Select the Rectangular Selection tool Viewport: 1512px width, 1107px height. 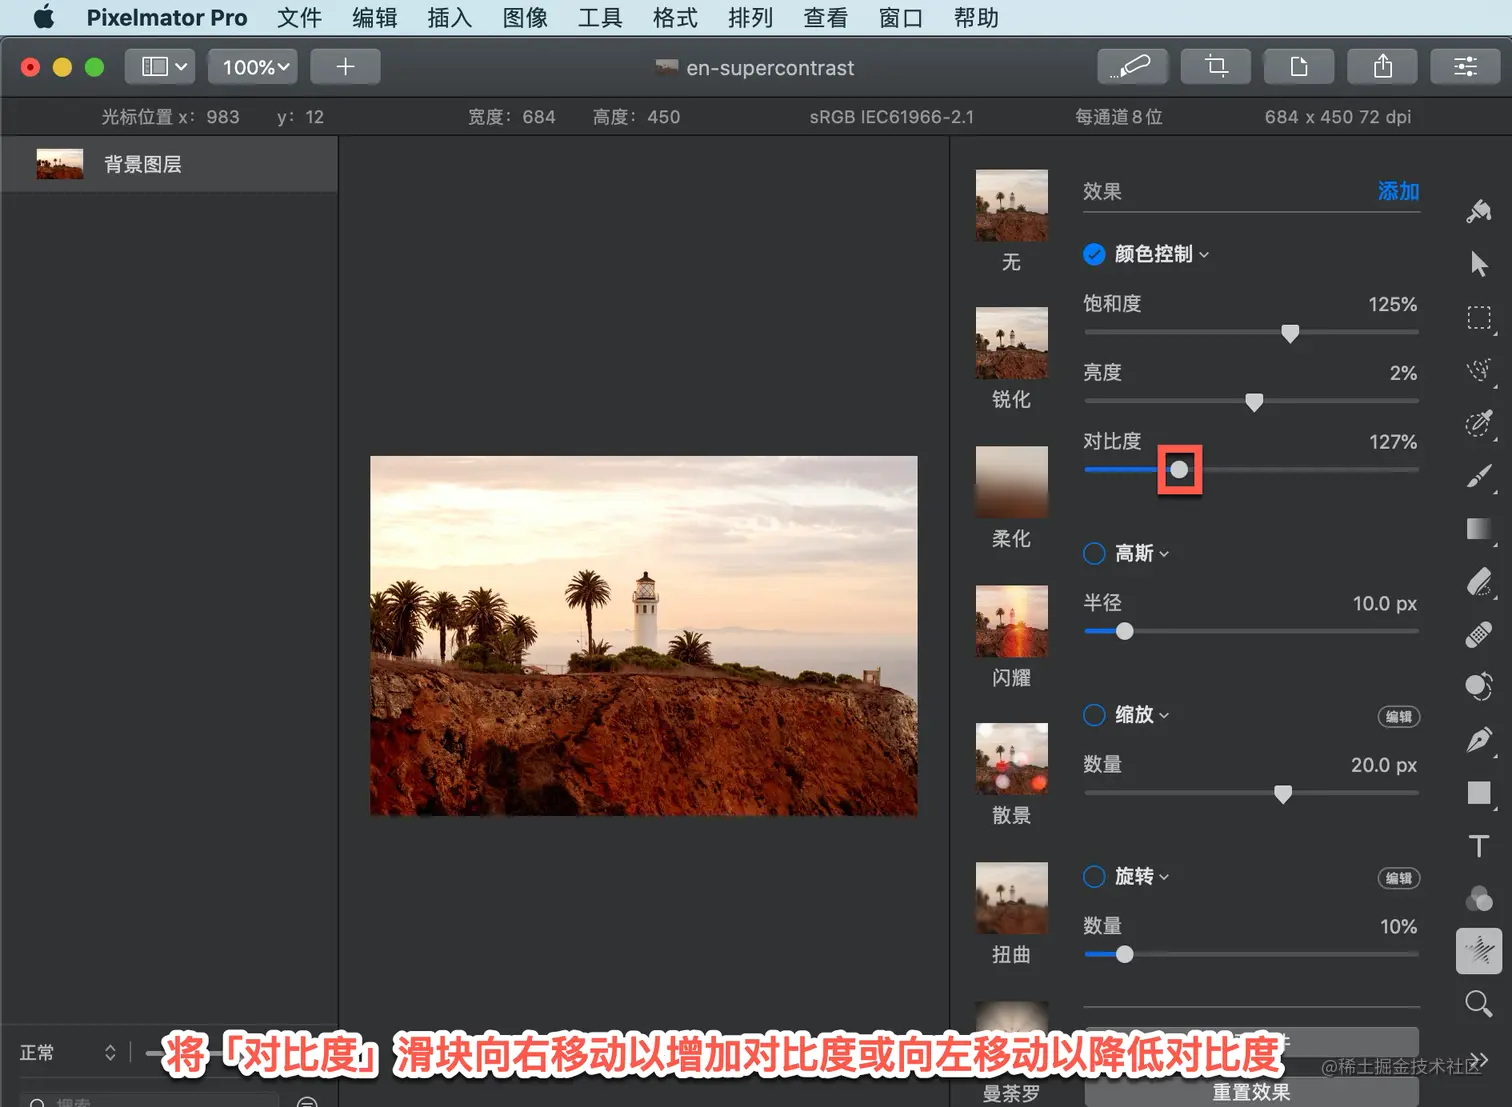click(1479, 318)
